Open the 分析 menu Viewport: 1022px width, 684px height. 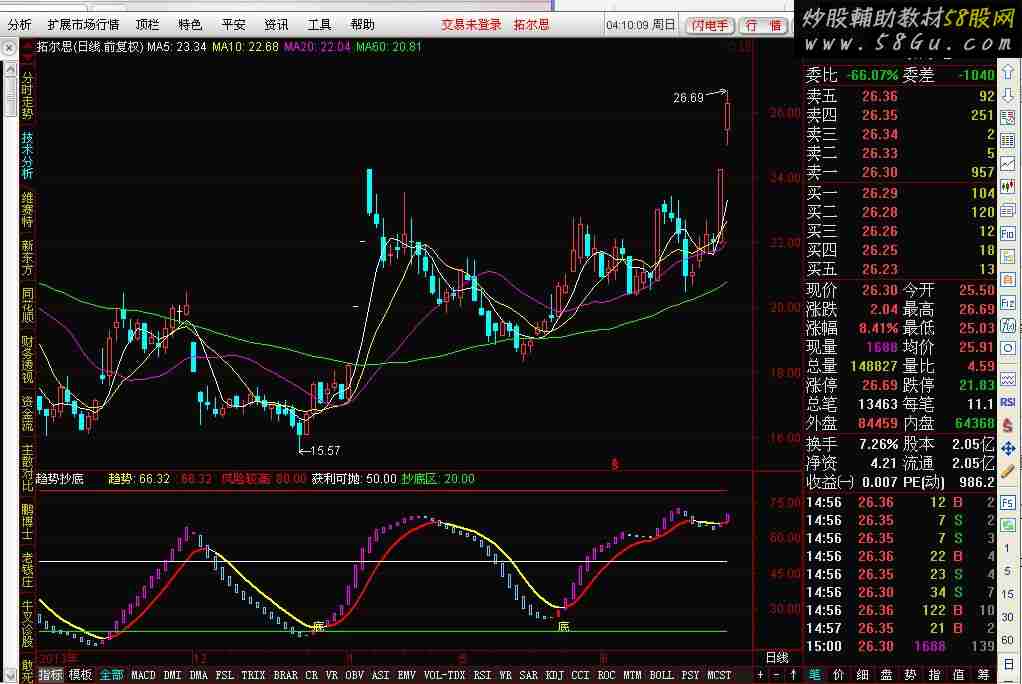point(19,25)
